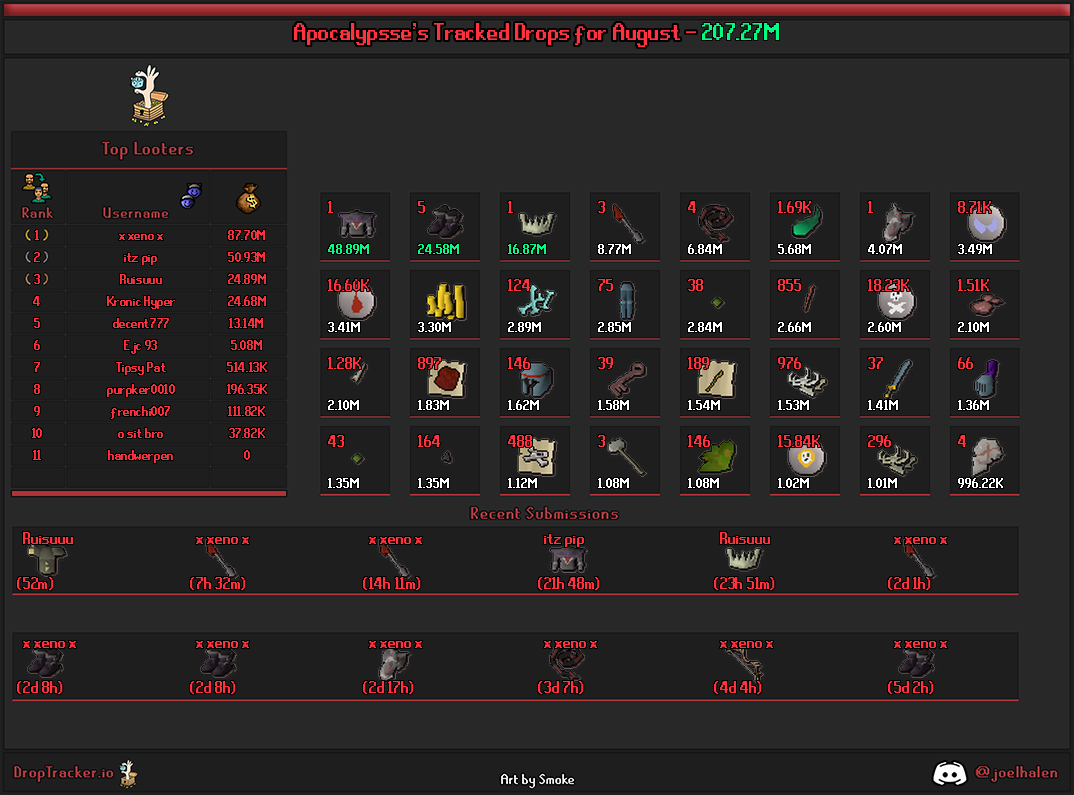1074x795 pixels.
Task: Select the death rune tile worth 2.60M
Action: 895,305
